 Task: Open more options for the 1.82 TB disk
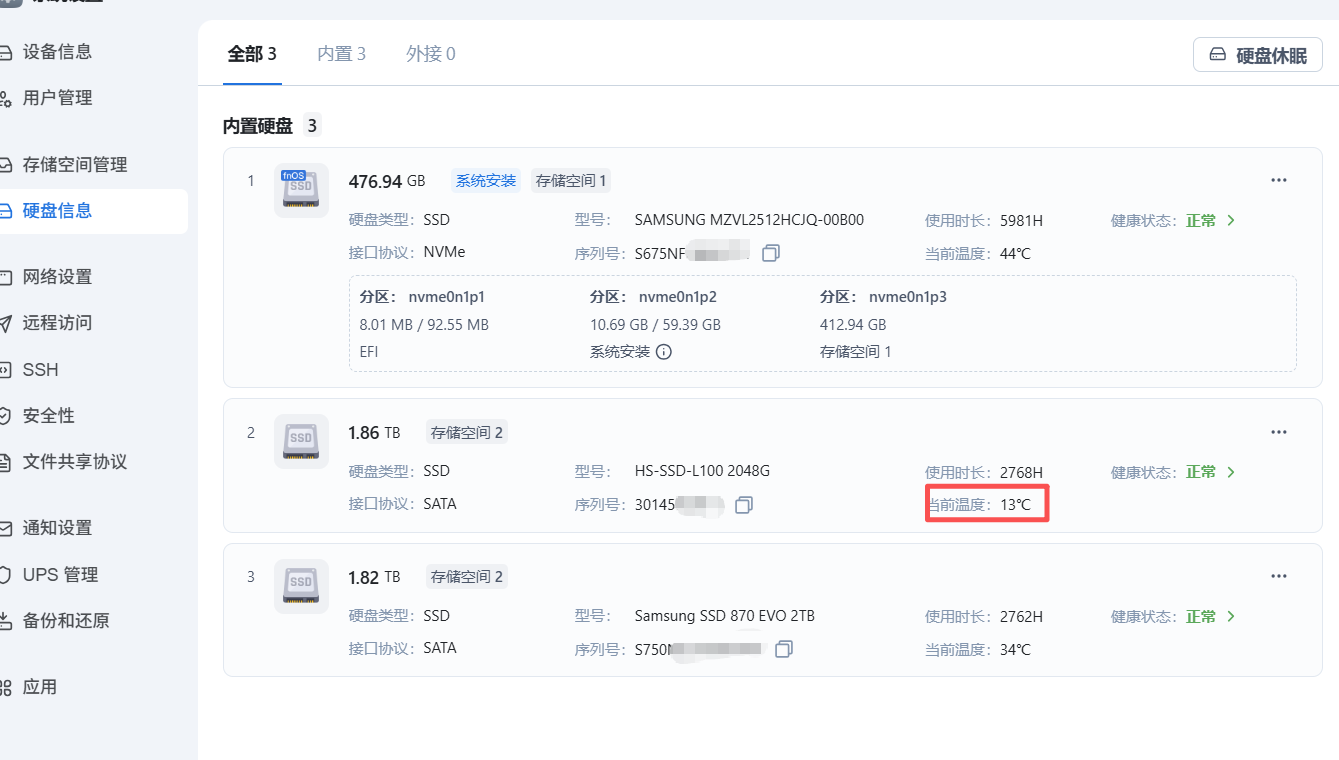1278,576
